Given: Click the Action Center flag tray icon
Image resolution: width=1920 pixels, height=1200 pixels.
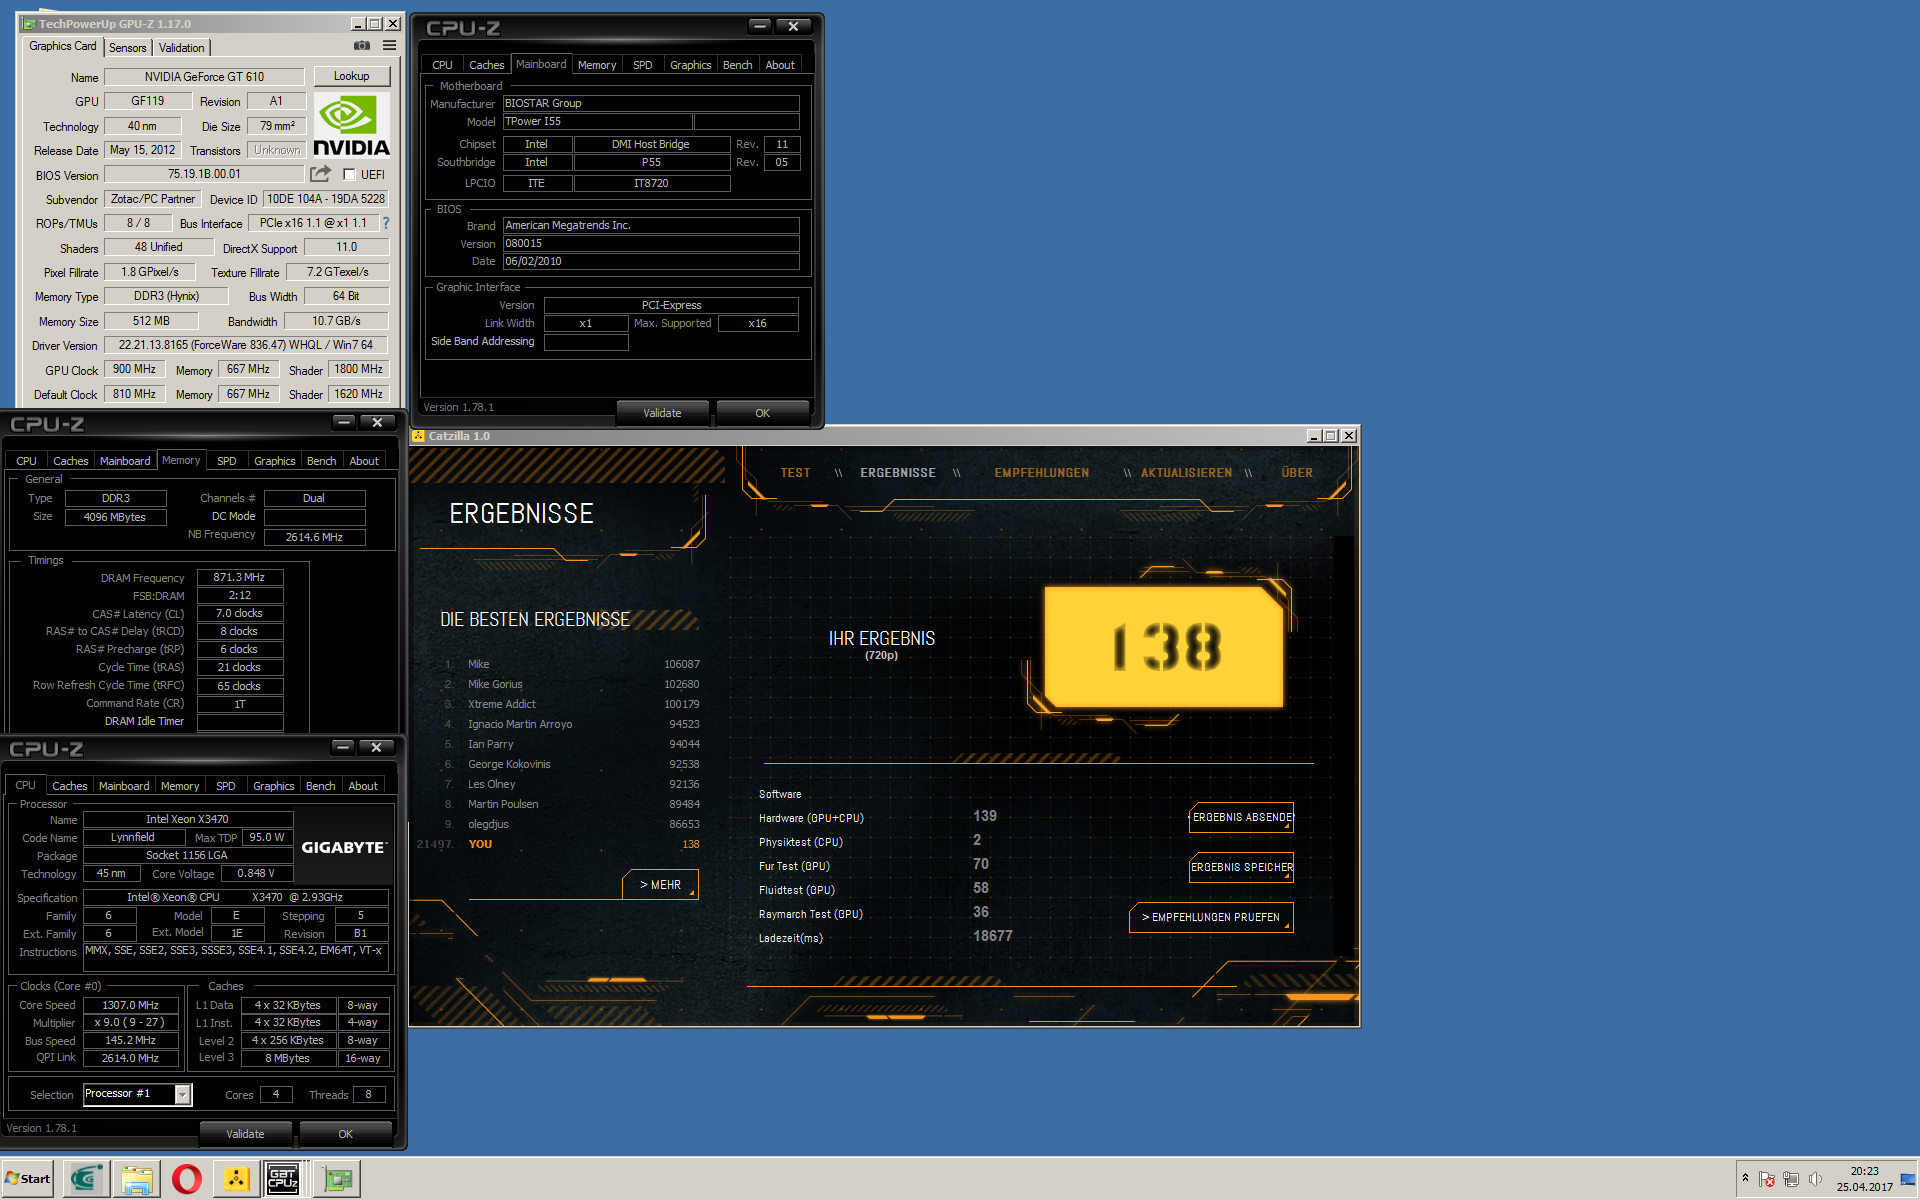Looking at the screenshot, I should click(1767, 1179).
